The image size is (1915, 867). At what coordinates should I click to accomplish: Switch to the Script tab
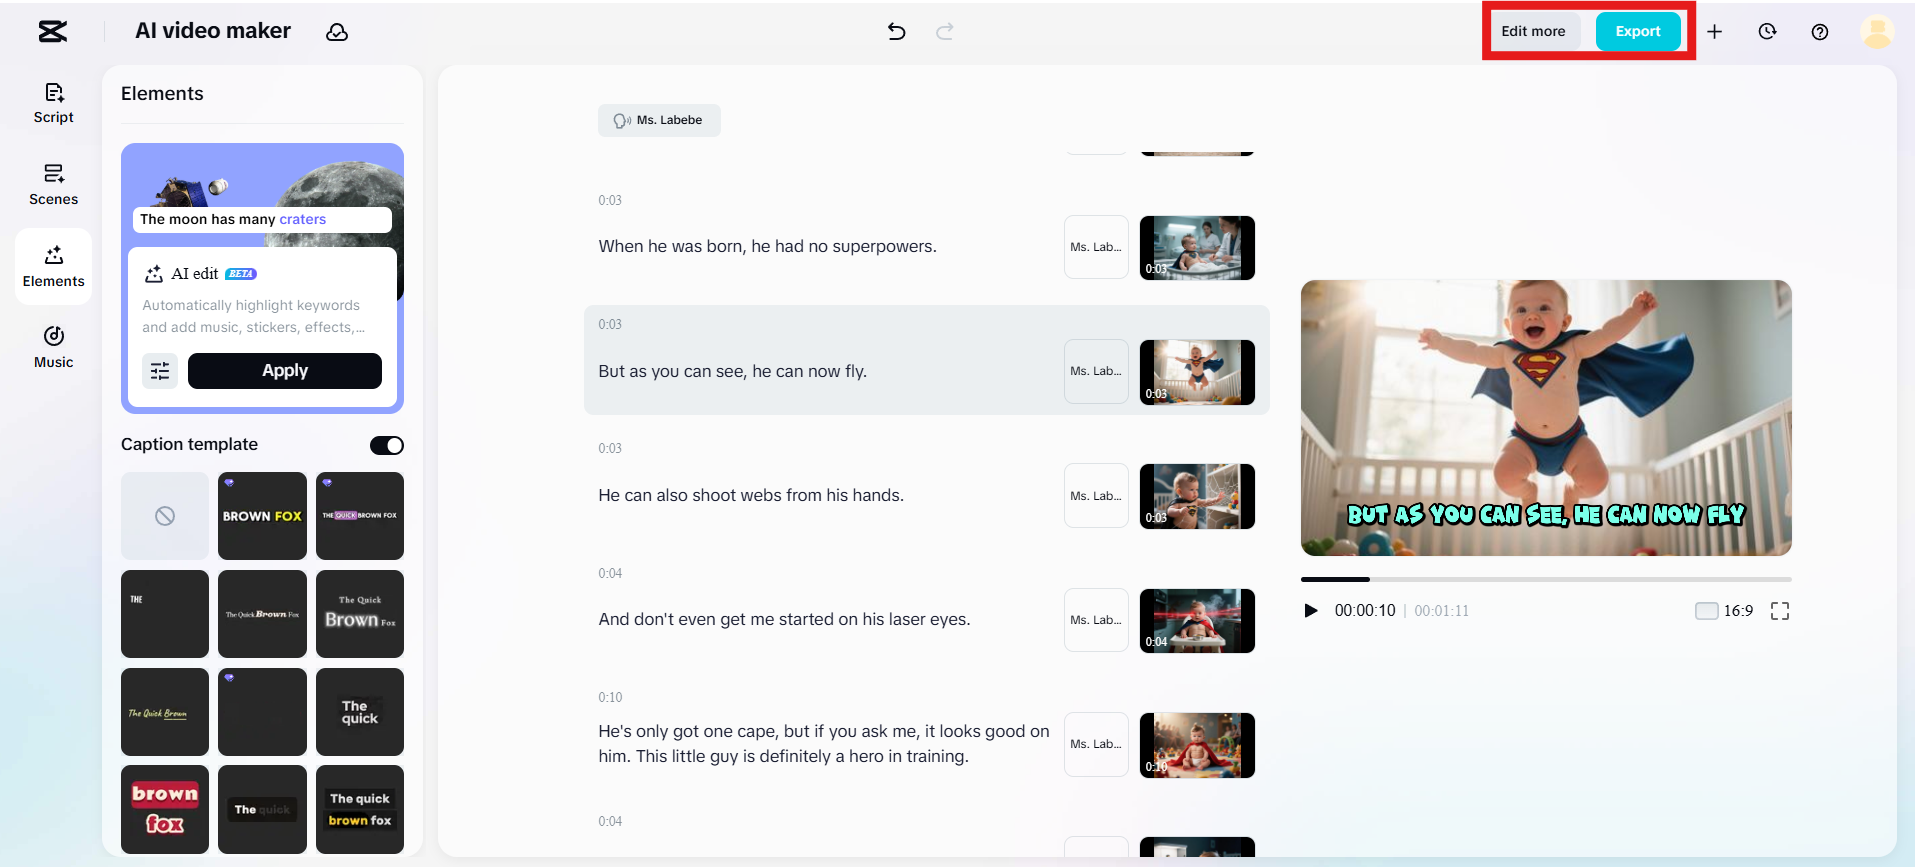coord(54,103)
